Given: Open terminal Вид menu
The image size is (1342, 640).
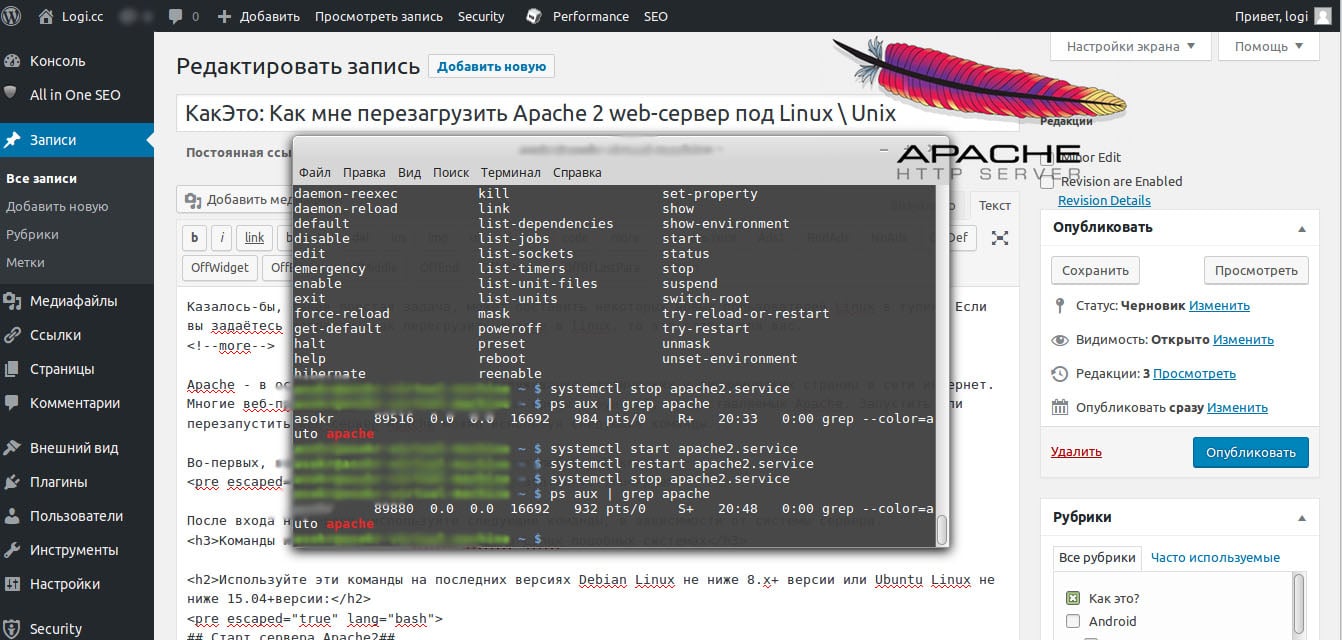Looking at the screenshot, I should (x=409, y=172).
